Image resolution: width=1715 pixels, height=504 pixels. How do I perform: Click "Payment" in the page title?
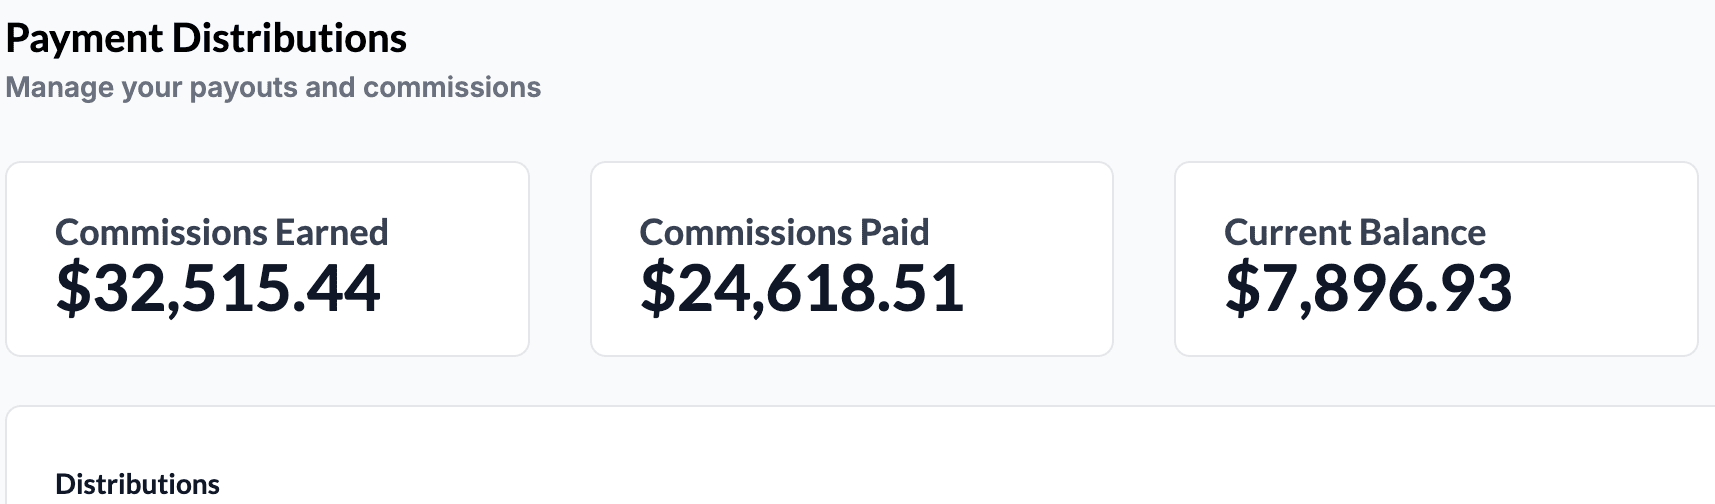84,39
